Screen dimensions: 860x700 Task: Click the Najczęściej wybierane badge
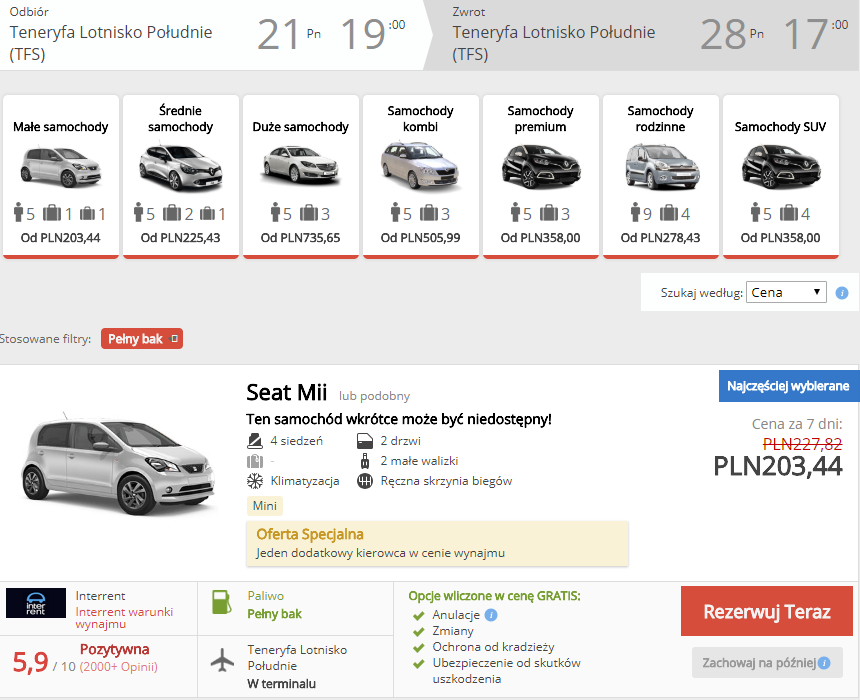pyautogui.click(x=789, y=386)
